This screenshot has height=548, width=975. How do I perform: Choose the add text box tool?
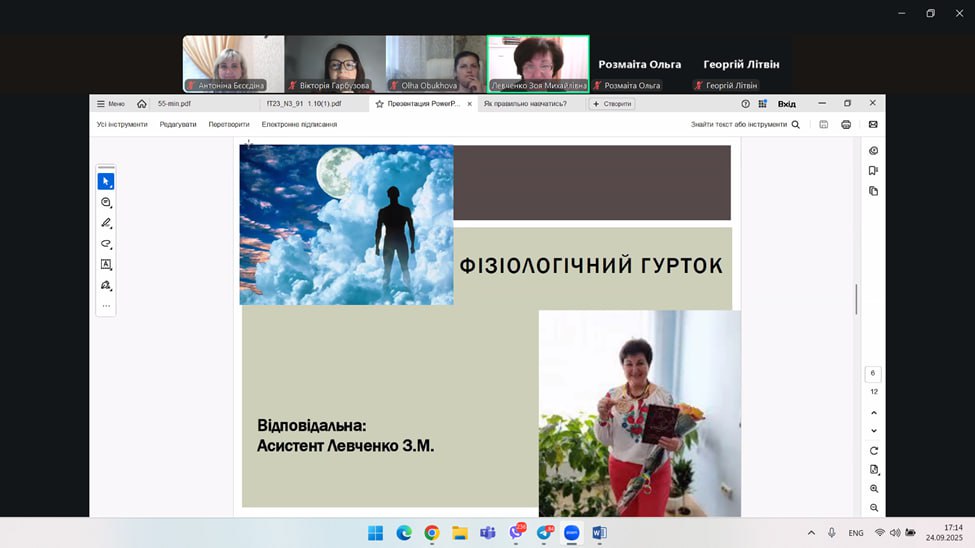pos(105,265)
